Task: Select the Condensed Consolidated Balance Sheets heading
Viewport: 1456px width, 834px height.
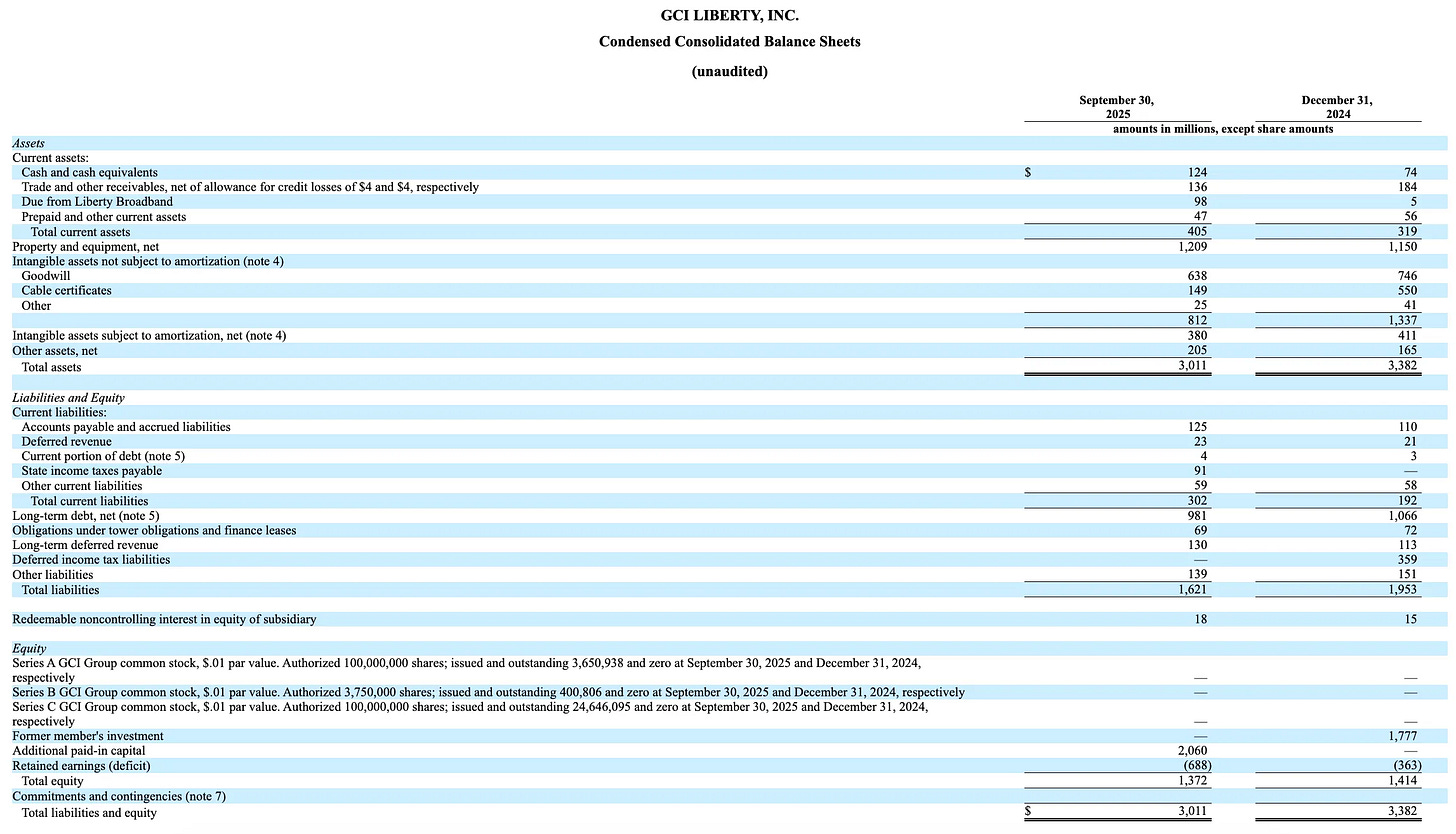Action: (x=730, y=42)
